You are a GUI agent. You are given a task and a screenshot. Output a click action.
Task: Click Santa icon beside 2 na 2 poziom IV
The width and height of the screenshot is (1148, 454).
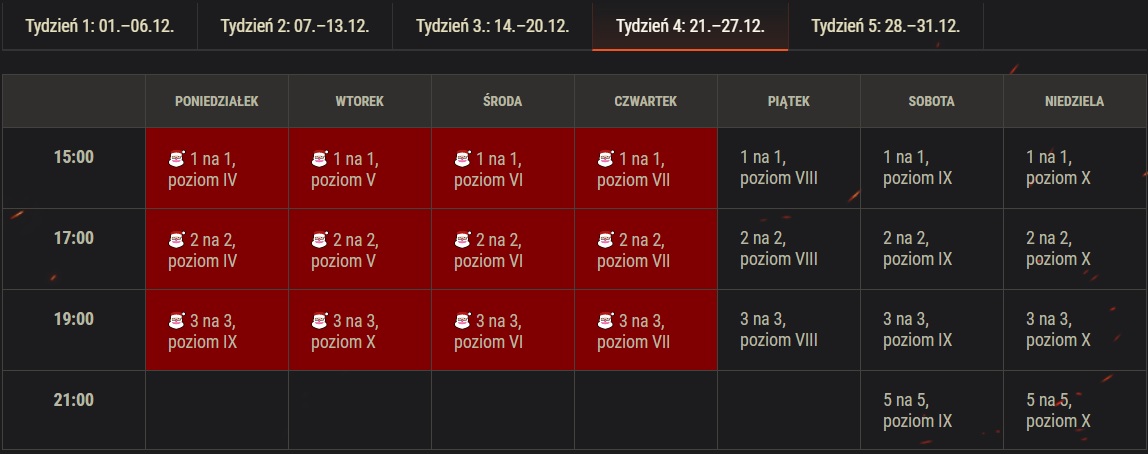[x=176, y=239]
